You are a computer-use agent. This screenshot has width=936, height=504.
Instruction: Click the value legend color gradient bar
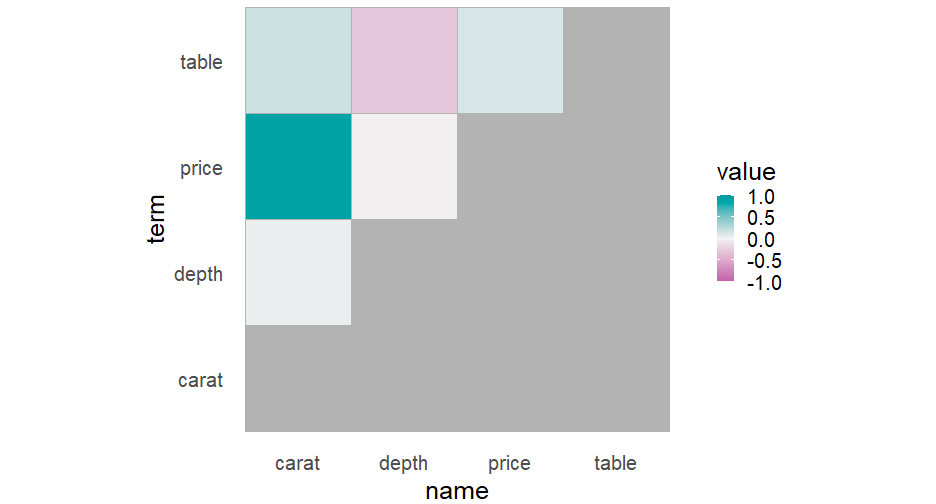[x=725, y=239]
